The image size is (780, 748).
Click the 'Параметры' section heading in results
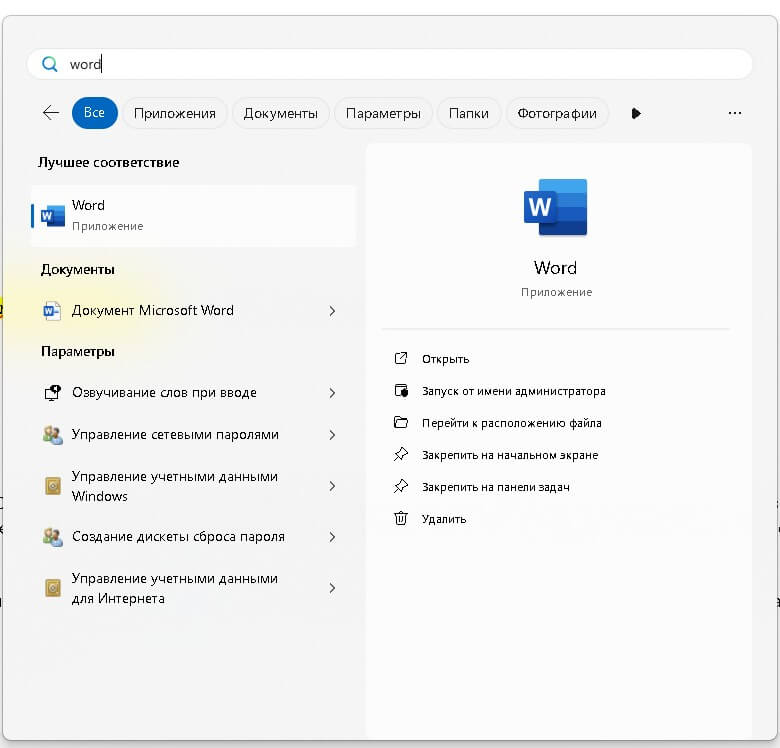[x=78, y=352]
